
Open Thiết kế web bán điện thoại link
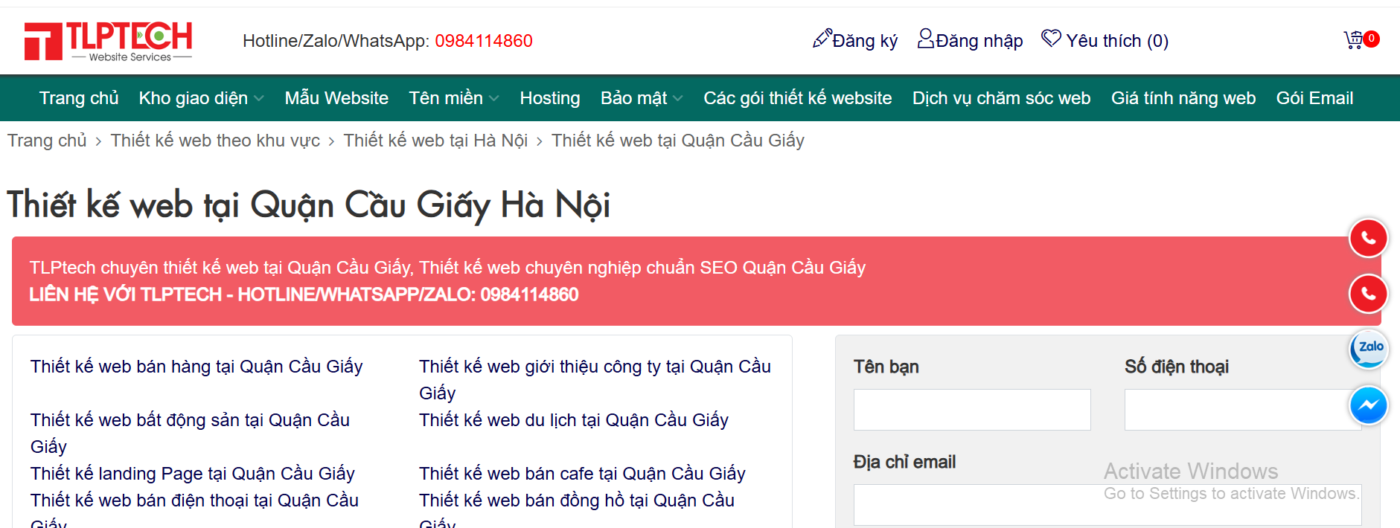pos(194,508)
